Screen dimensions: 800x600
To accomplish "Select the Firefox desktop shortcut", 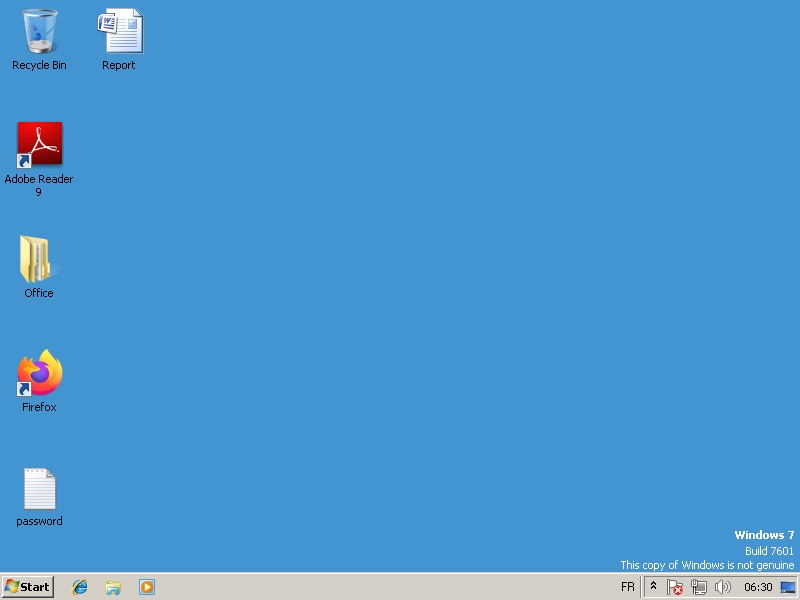I will 39,381.
